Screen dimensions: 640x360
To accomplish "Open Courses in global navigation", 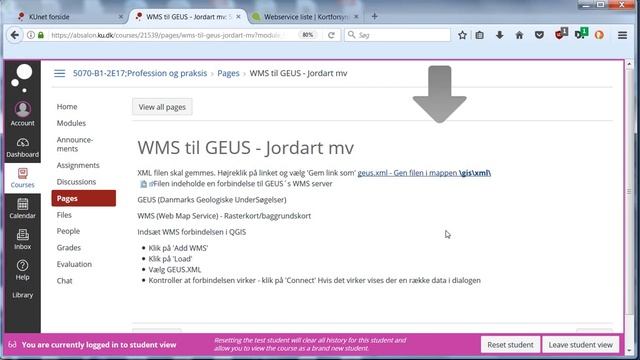I will tap(22, 178).
